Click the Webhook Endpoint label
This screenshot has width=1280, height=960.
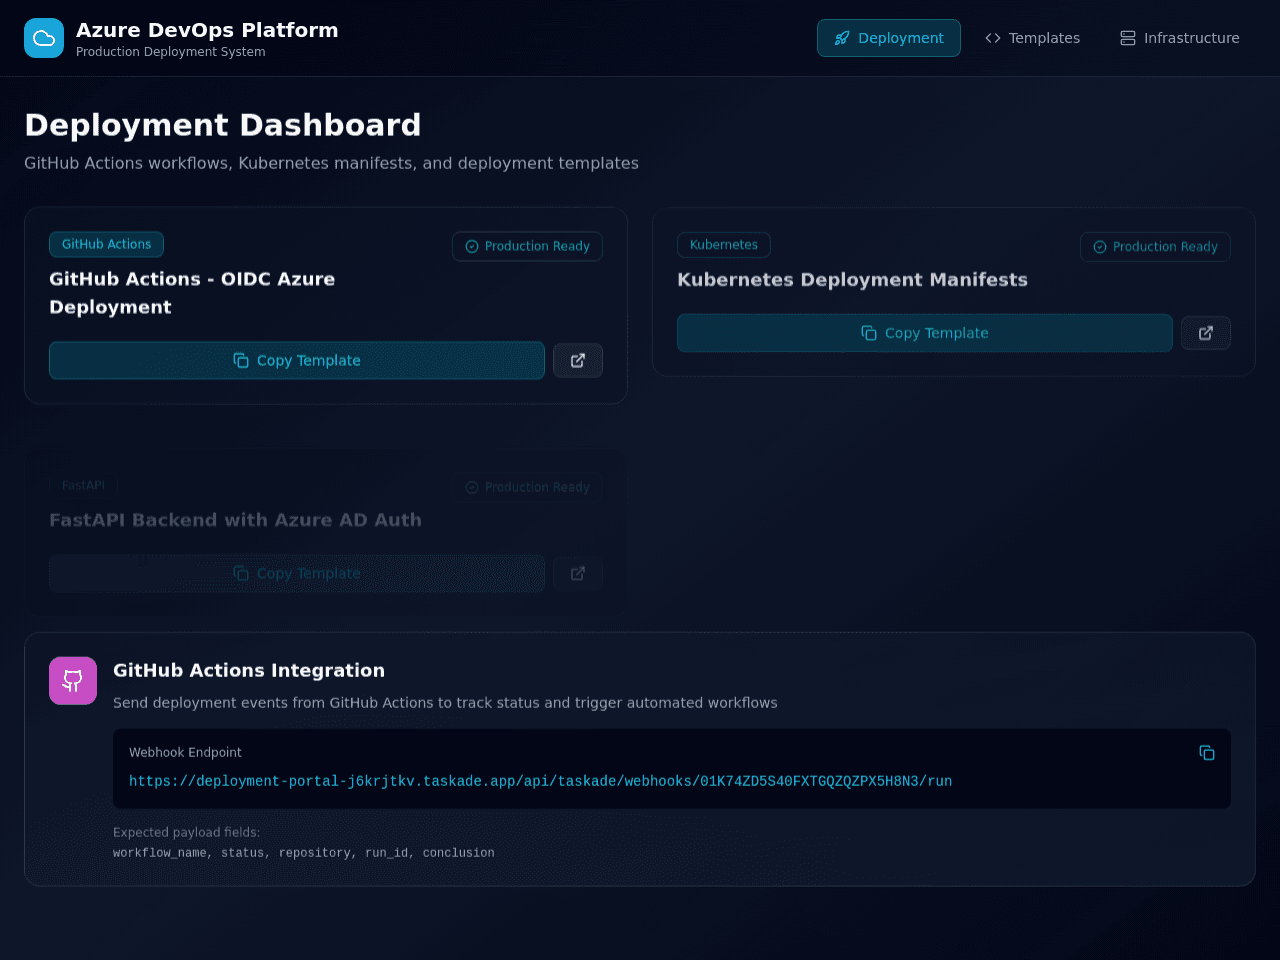[x=185, y=752]
